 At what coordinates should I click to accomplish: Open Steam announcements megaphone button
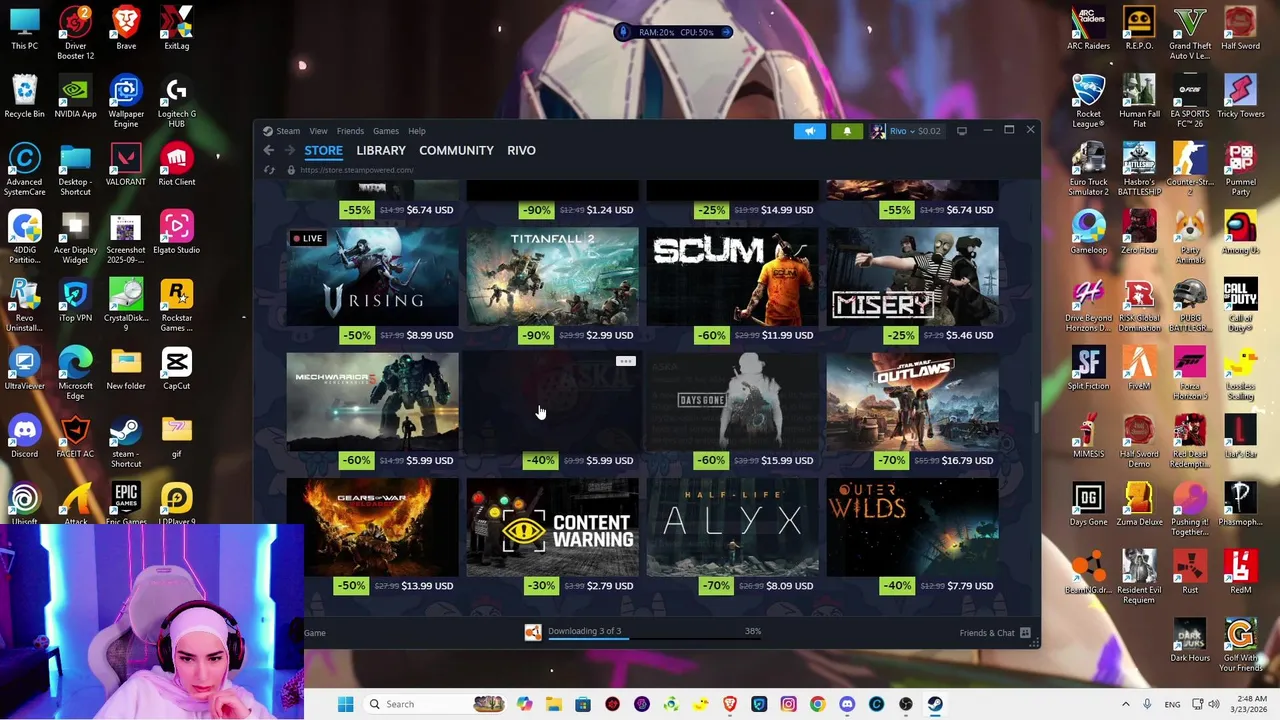[810, 131]
